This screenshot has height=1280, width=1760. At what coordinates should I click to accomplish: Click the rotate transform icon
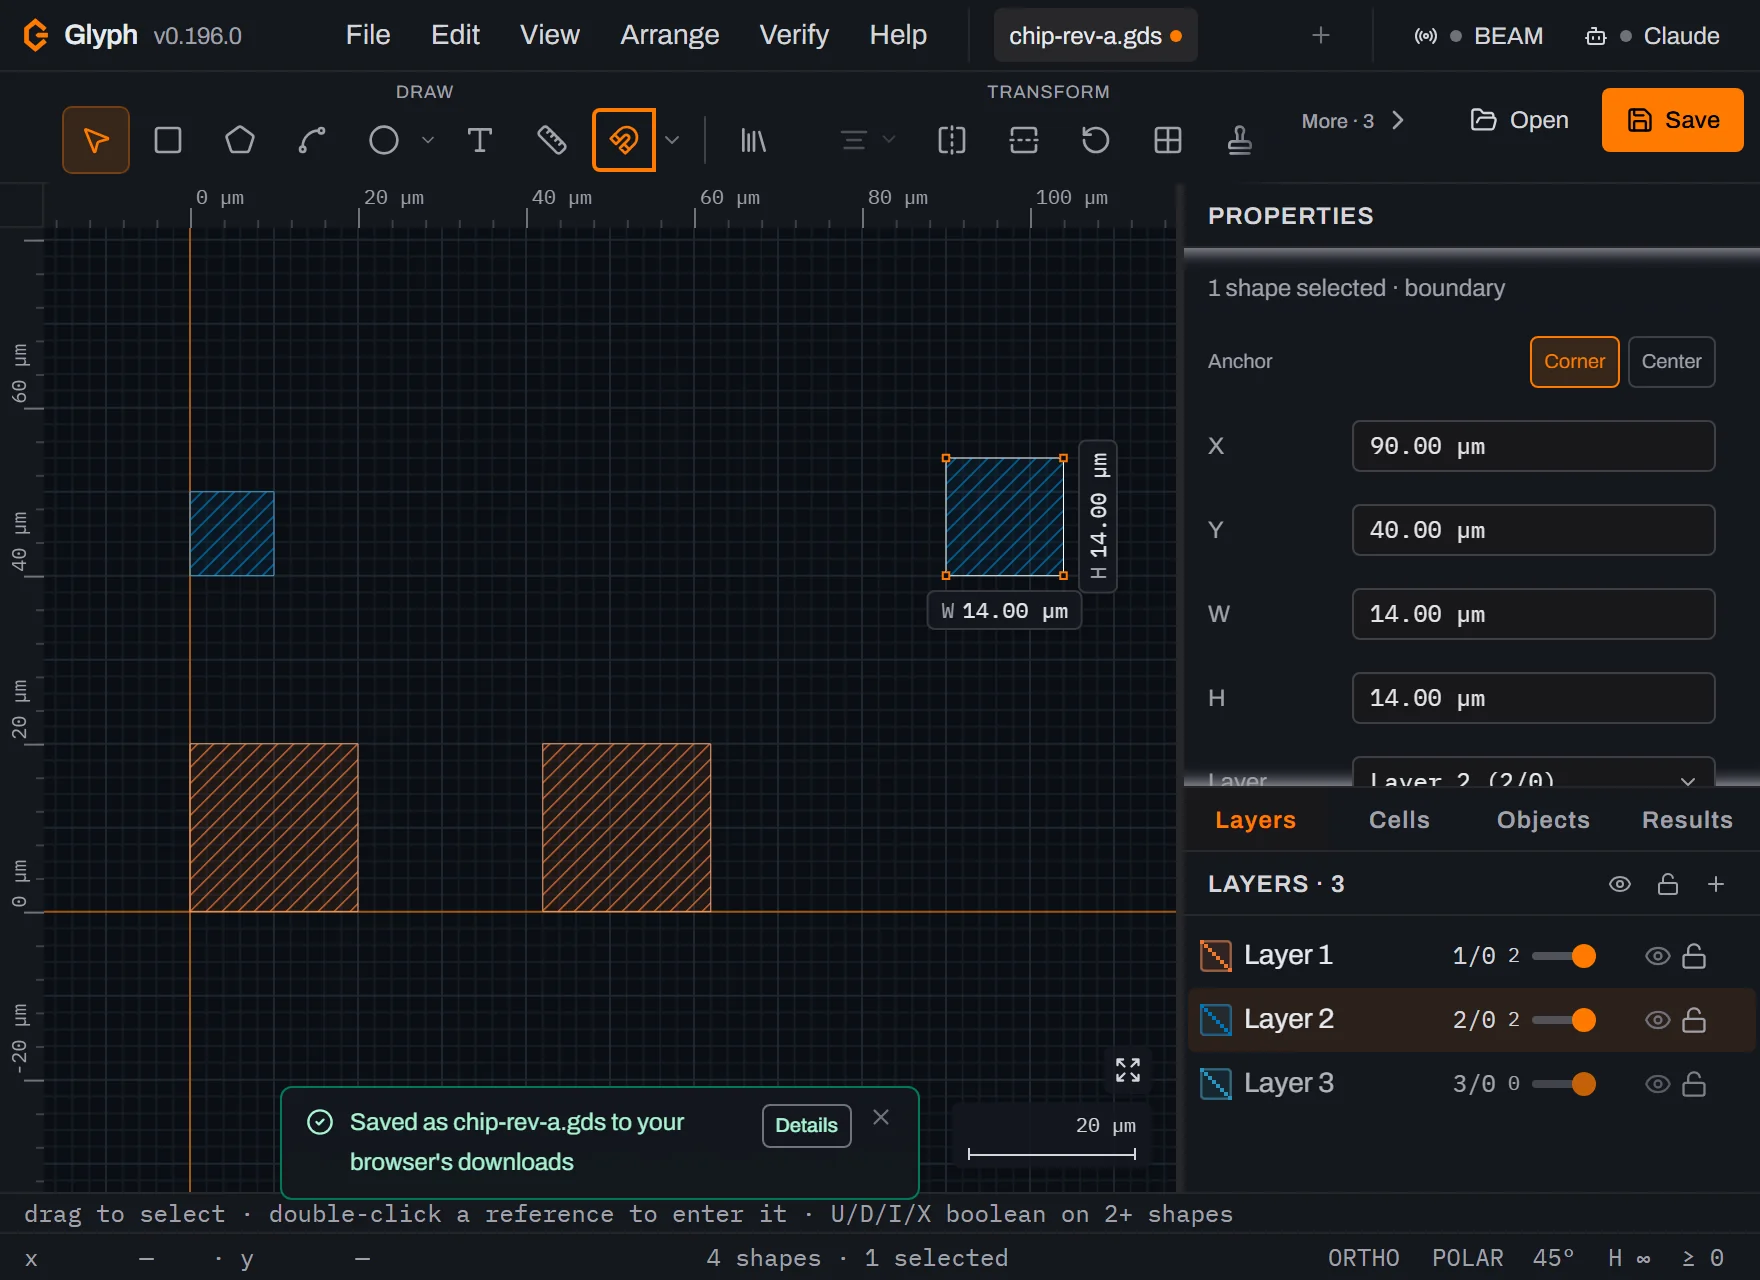(1096, 140)
